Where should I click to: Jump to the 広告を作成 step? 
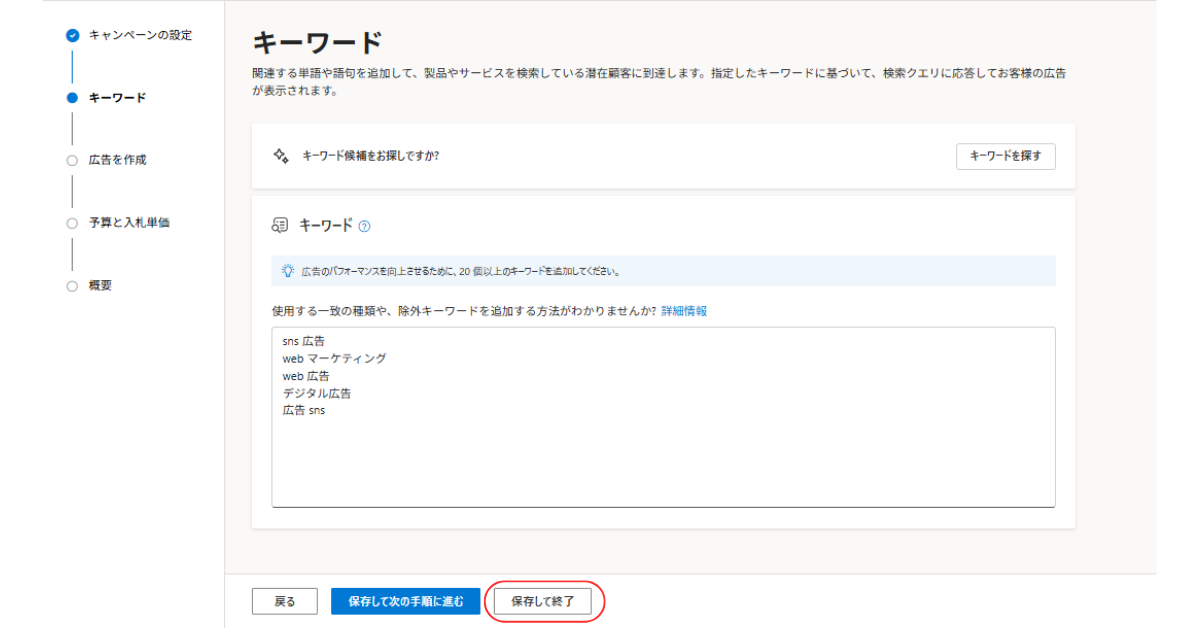tap(117, 160)
